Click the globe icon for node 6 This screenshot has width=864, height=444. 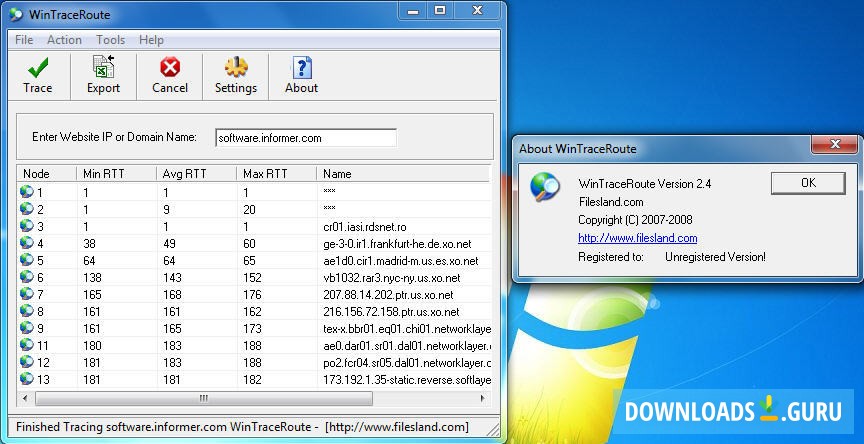point(26,277)
